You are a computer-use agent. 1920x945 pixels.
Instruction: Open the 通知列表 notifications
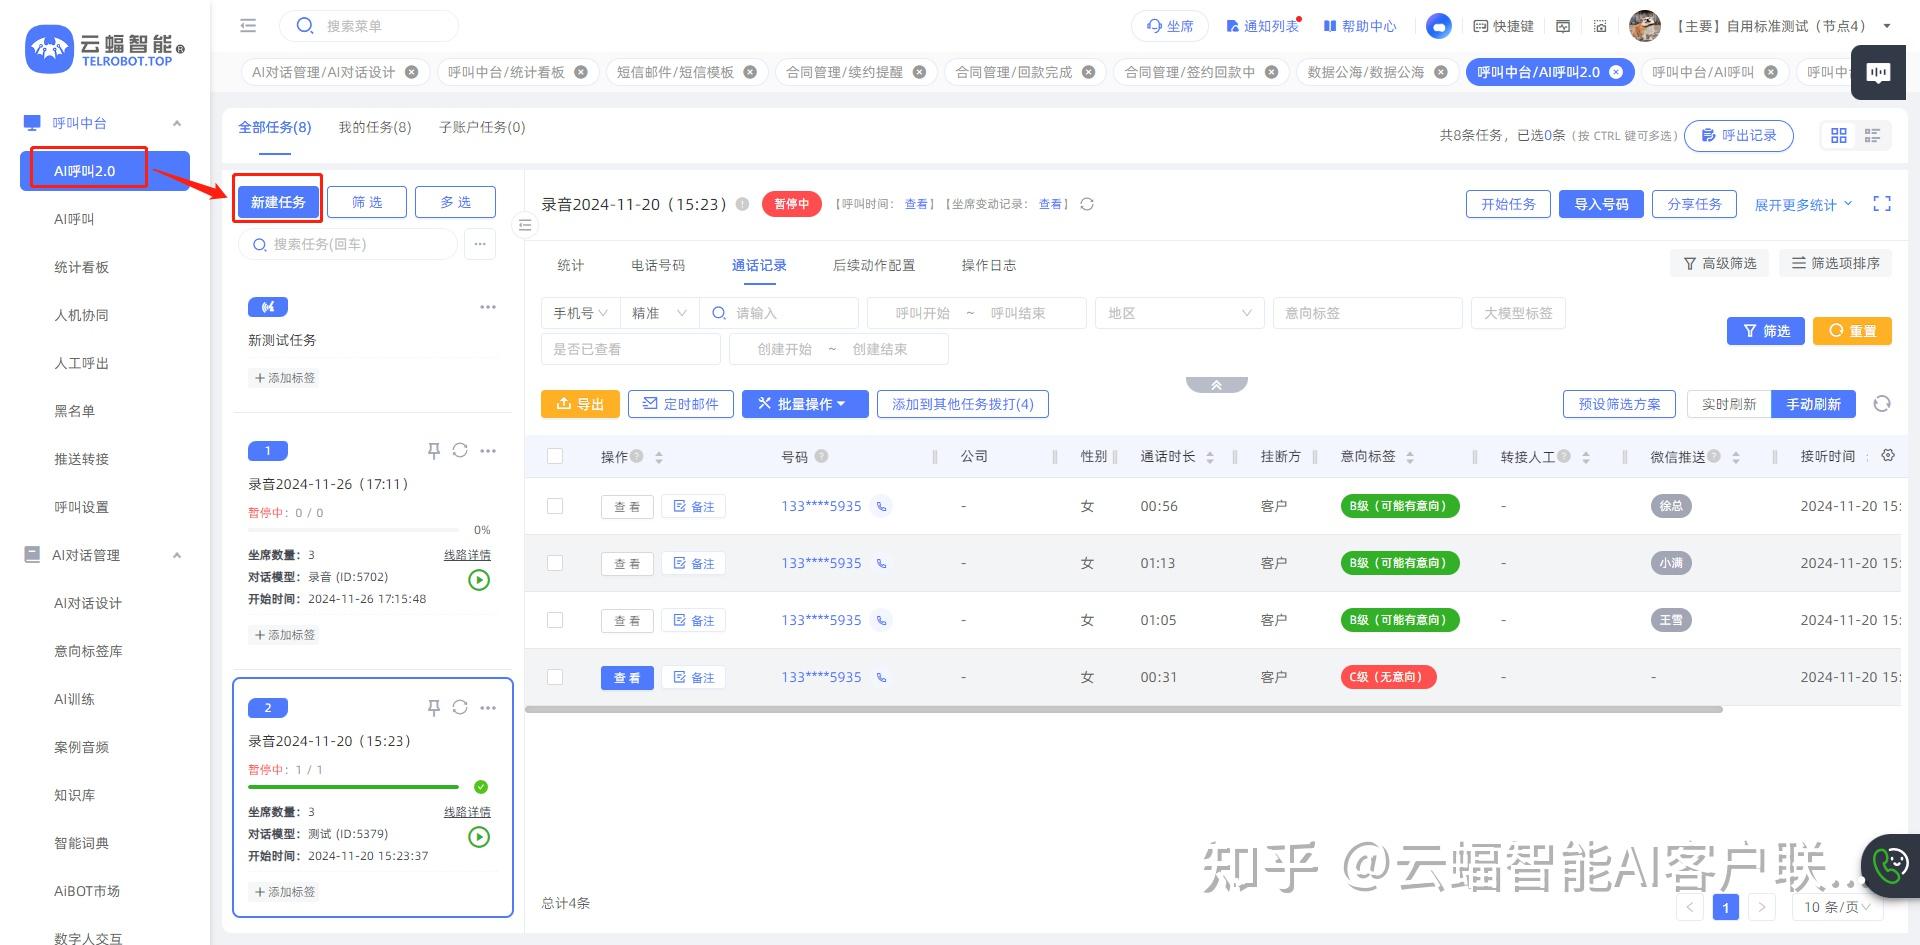(x=1262, y=26)
